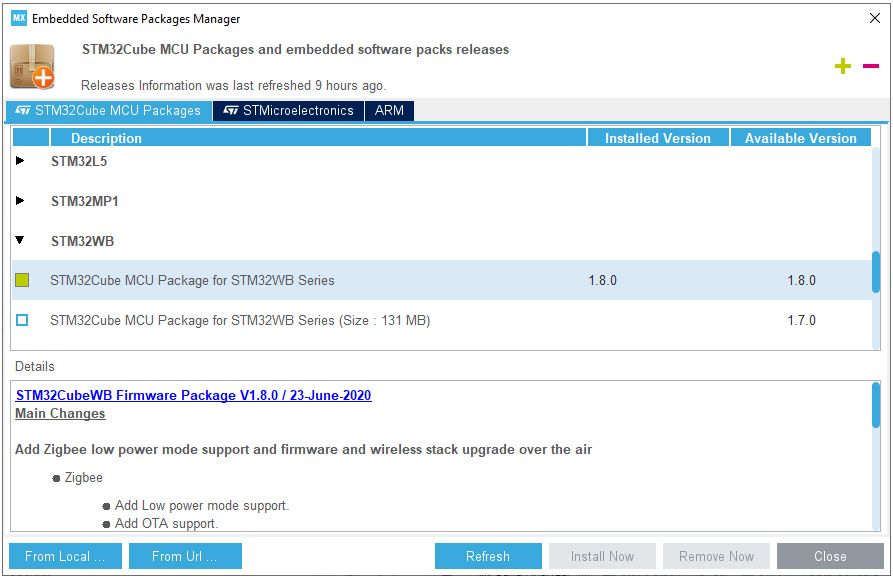Click the packages list scrollbar thumb

(x=876, y=272)
